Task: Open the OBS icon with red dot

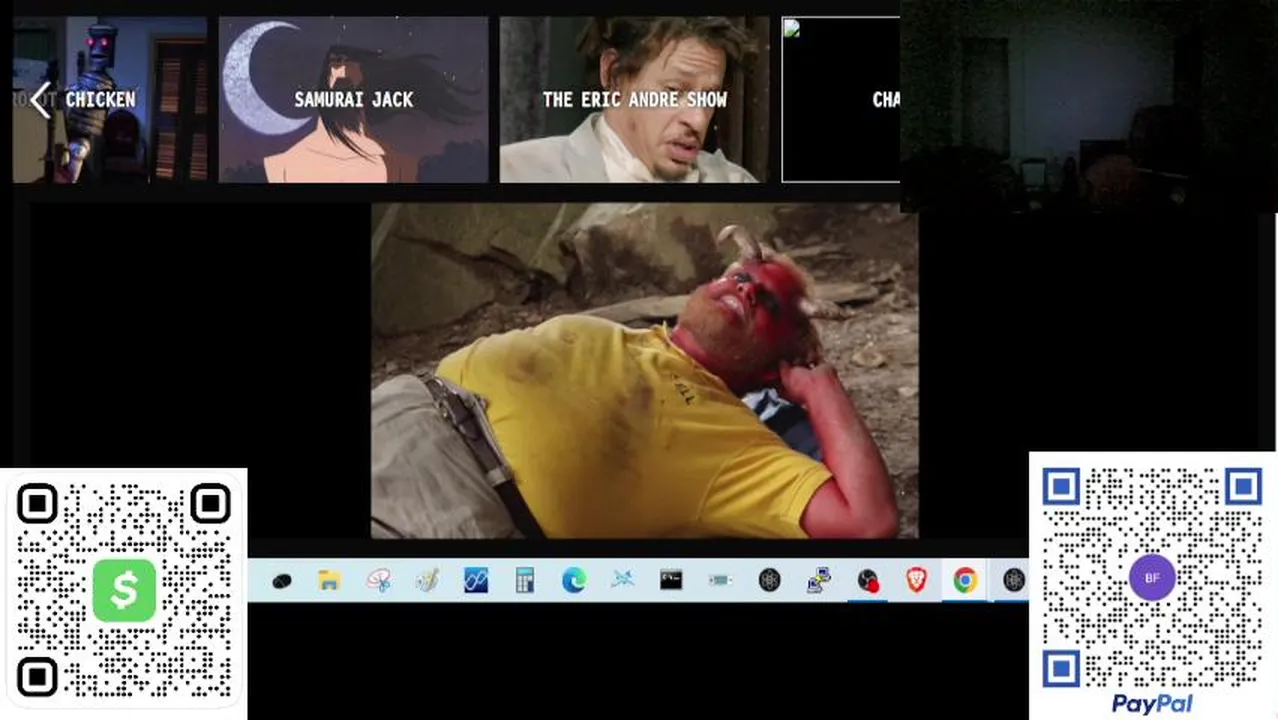Action: 868,580
